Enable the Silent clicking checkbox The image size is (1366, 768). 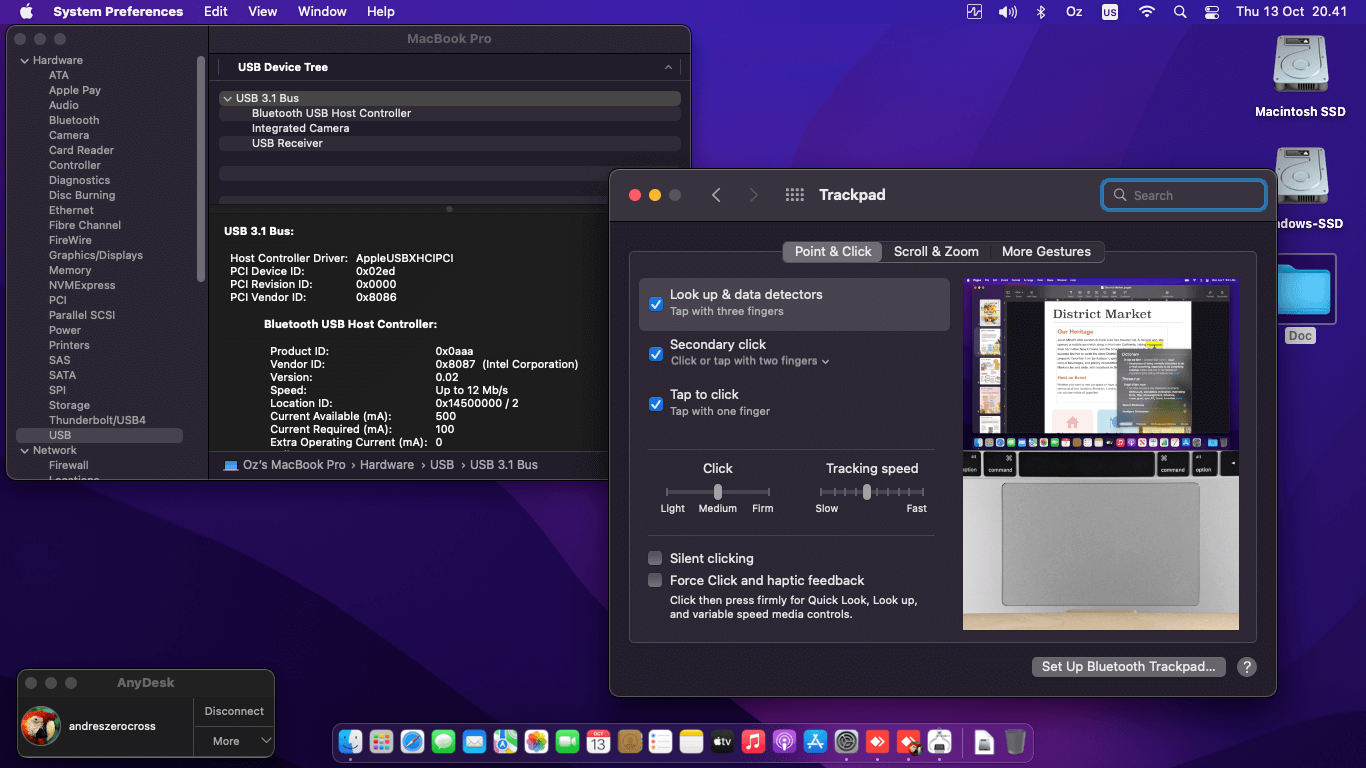coord(655,558)
